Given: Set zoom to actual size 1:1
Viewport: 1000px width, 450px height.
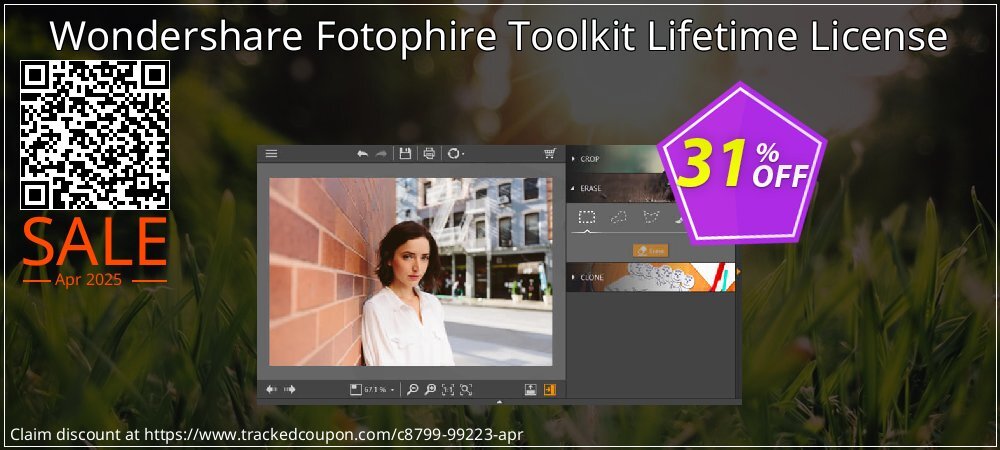Looking at the screenshot, I should pyautogui.click(x=448, y=389).
